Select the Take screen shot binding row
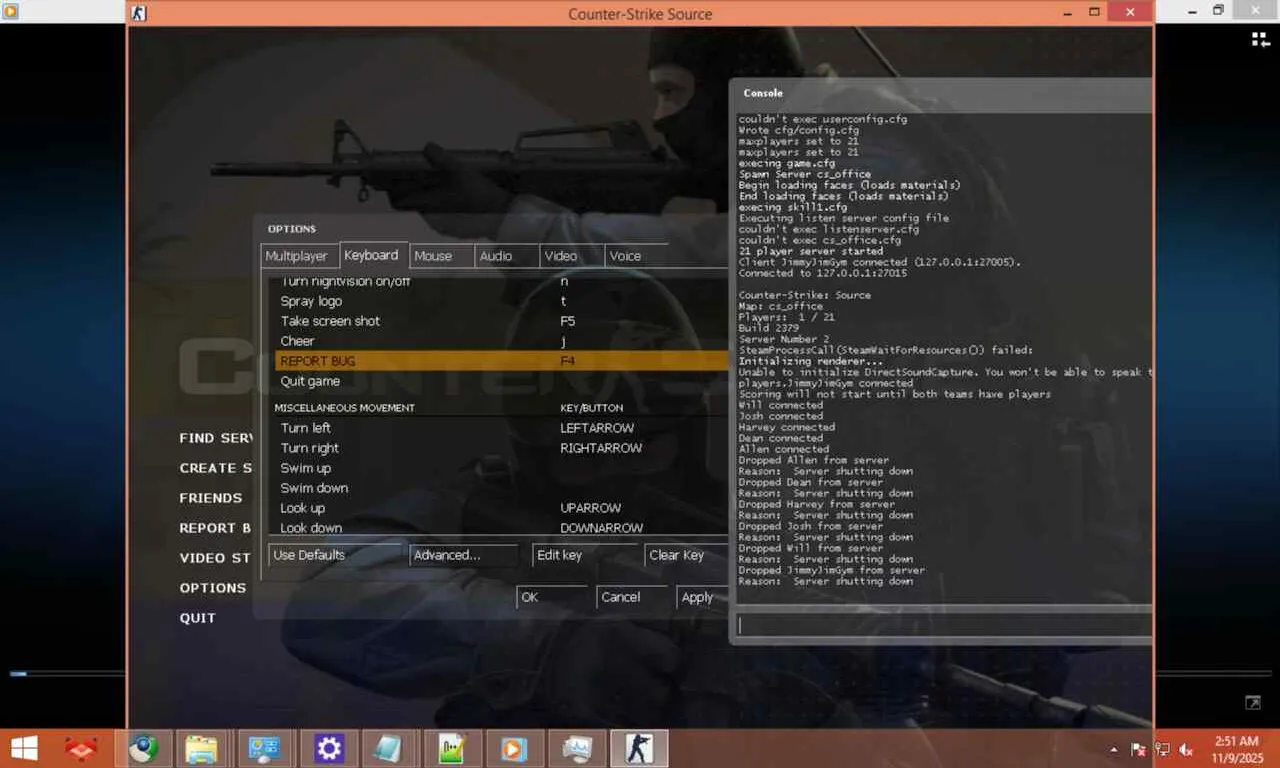Screen dimensions: 1280x768 (x=501, y=321)
